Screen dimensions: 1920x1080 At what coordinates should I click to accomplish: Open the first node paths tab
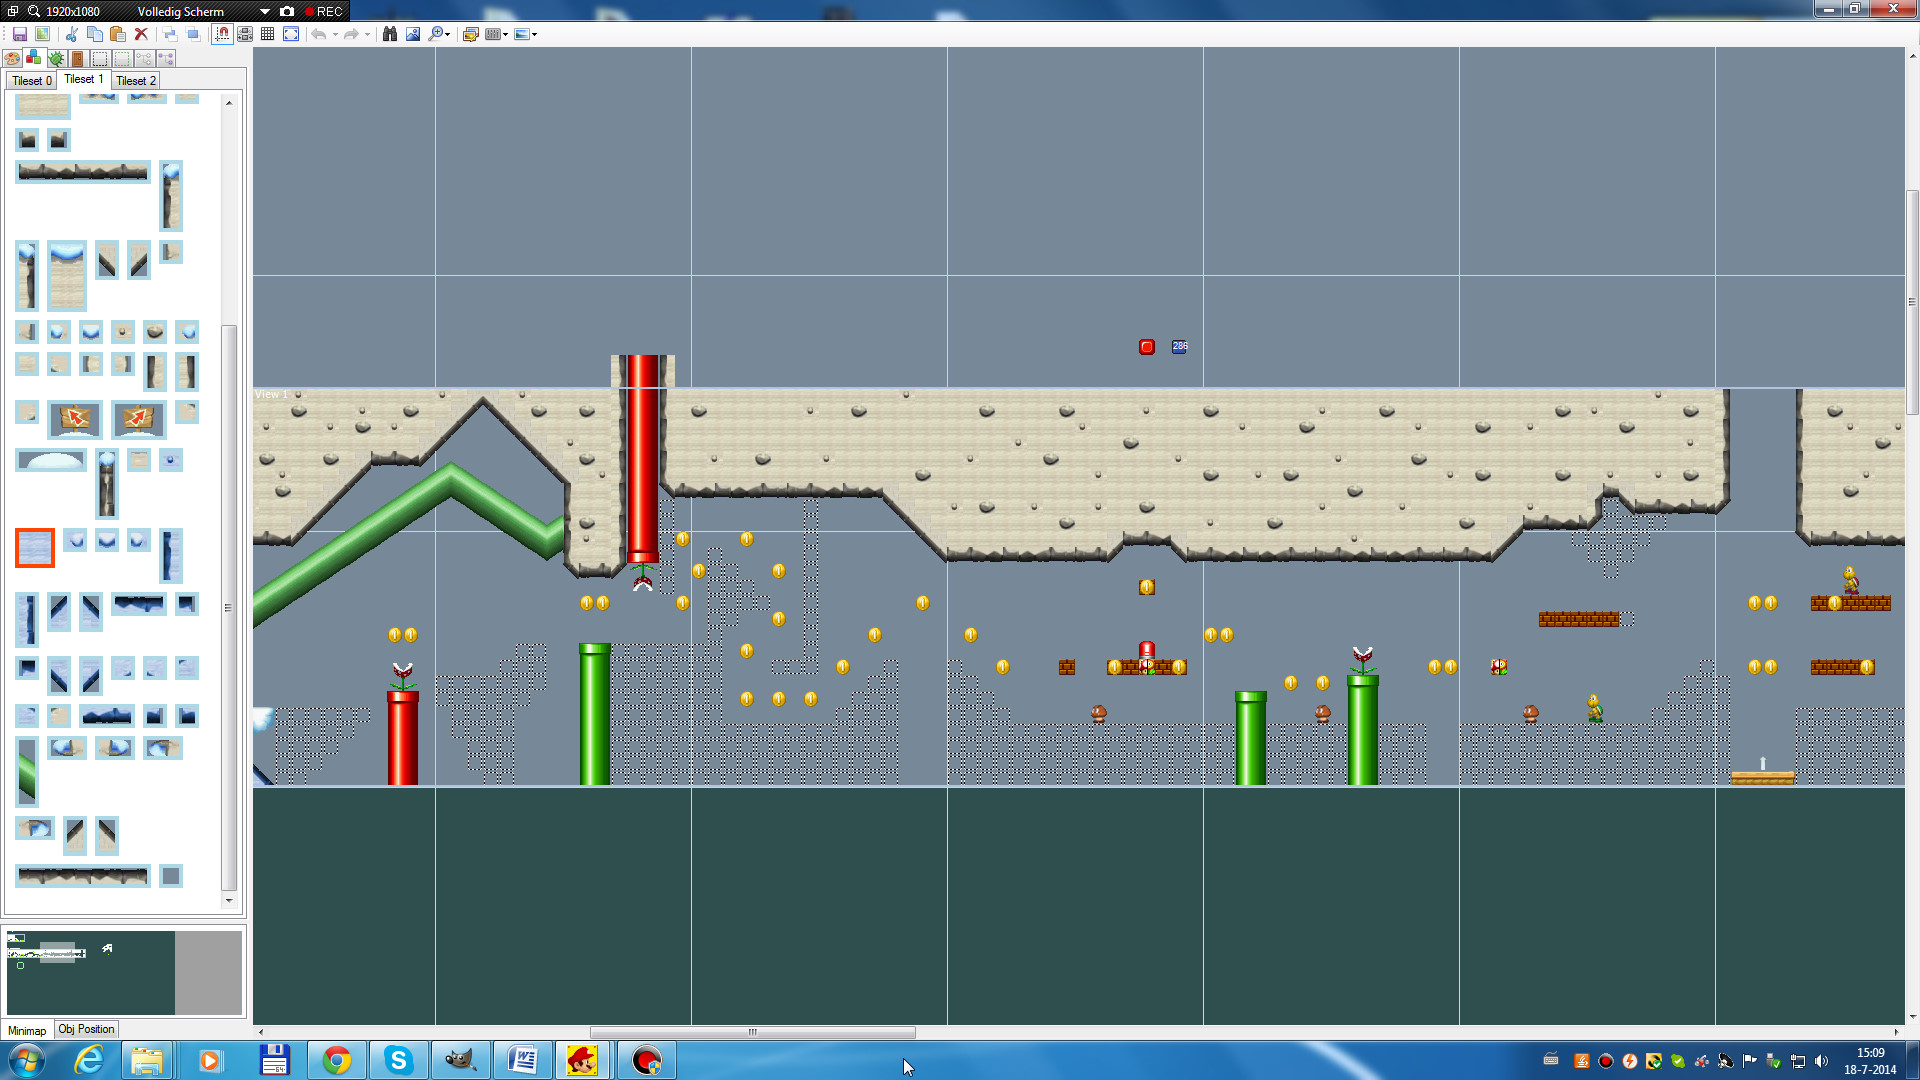(x=144, y=58)
